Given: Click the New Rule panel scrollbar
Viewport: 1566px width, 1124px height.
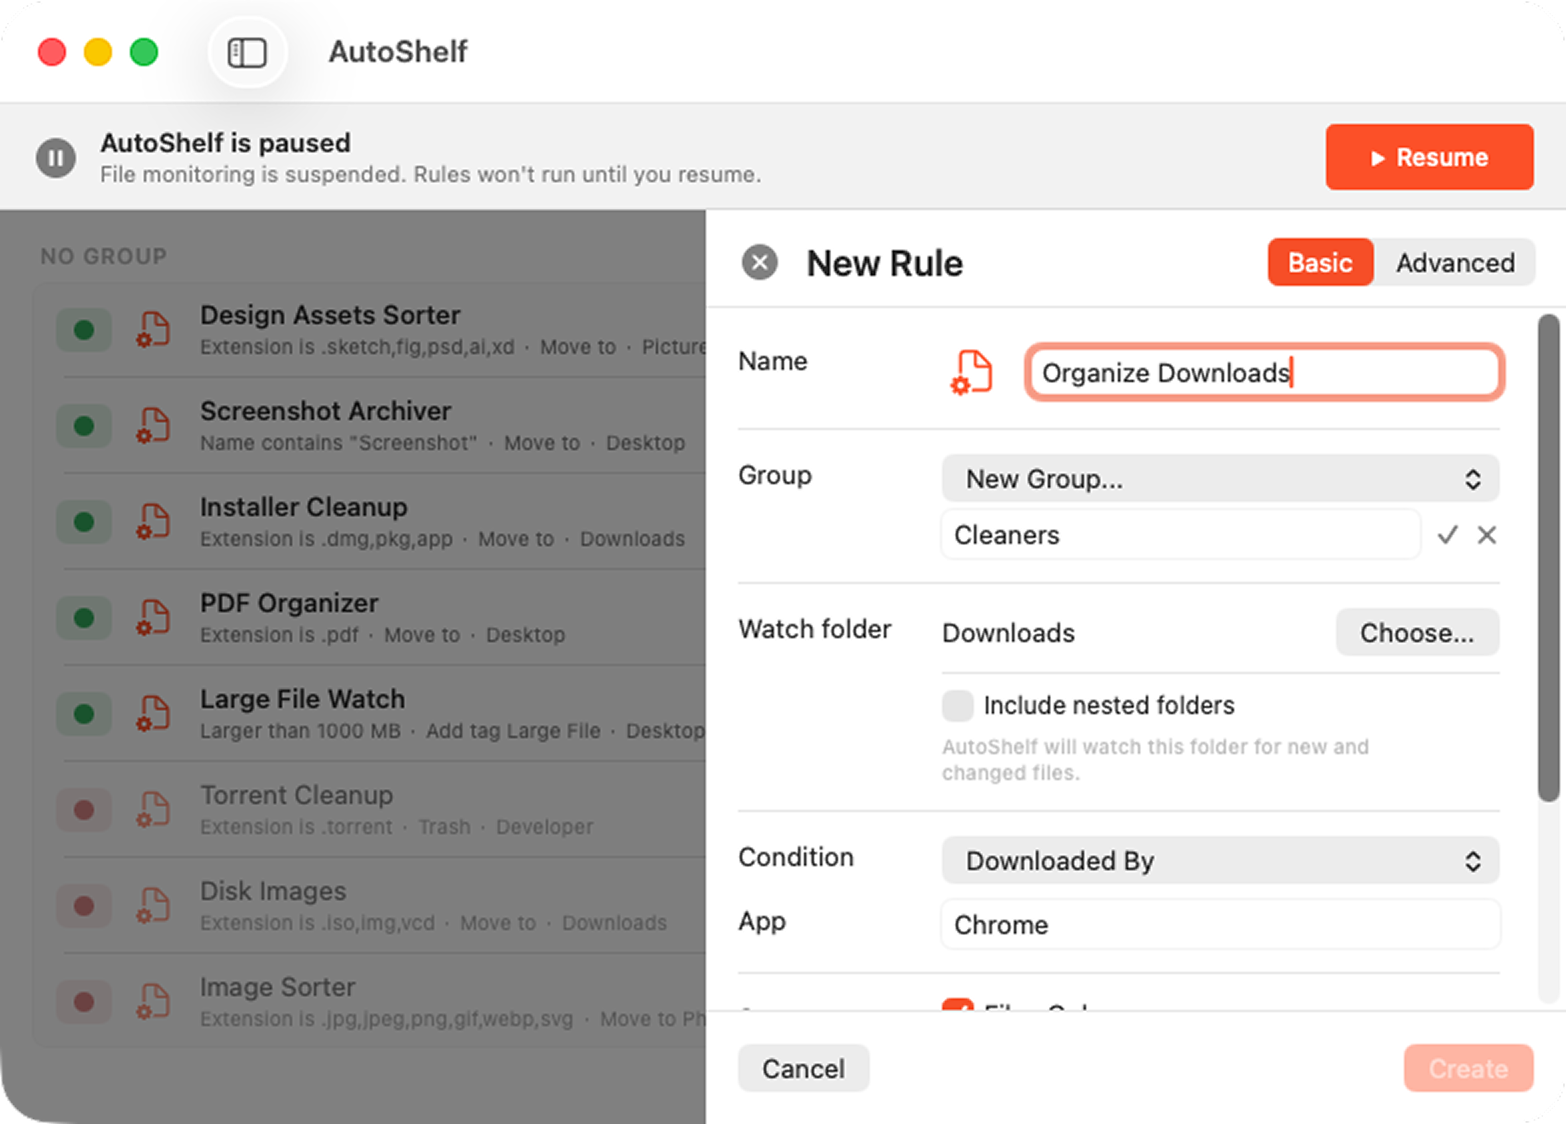Looking at the screenshot, I should (x=1548, y=558).
